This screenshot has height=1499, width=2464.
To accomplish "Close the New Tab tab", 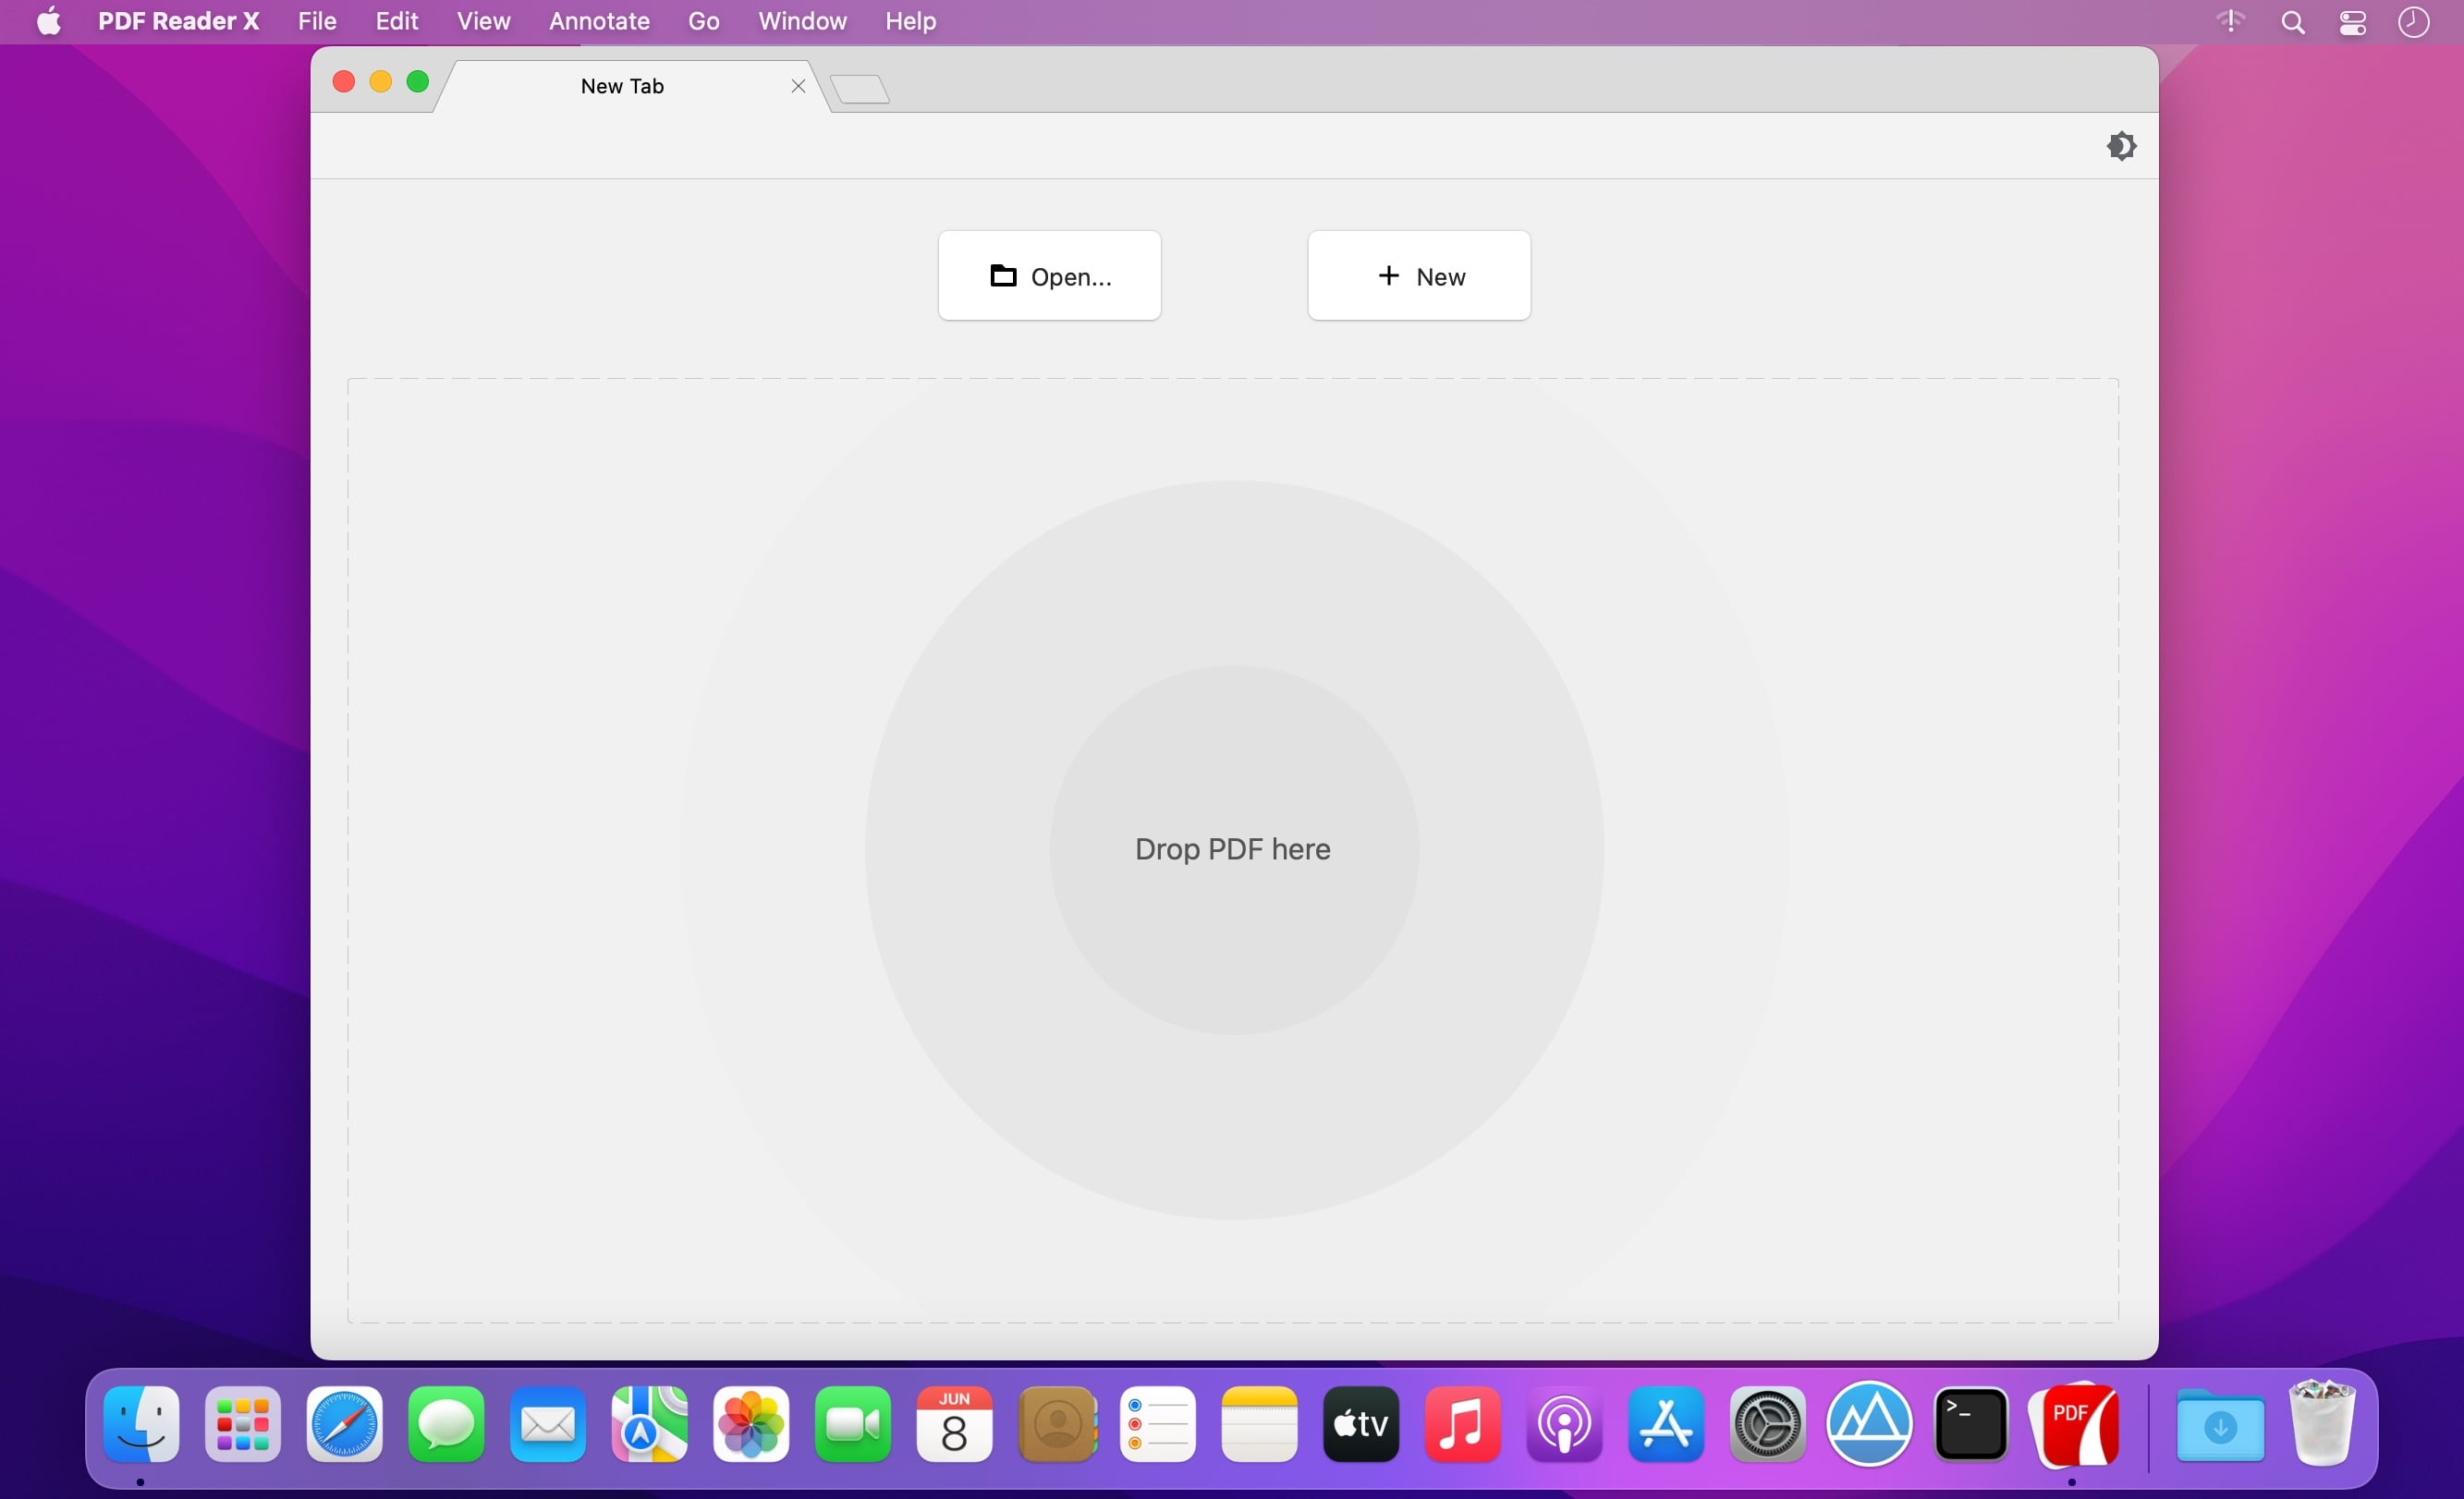I will 798,86.
